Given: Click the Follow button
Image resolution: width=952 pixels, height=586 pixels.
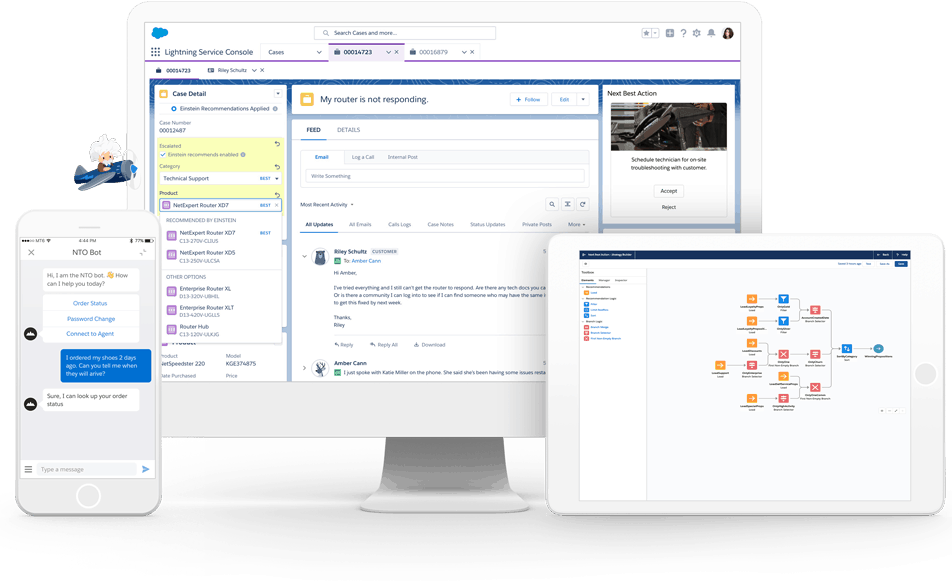Looking at the screenshot, I should tap(528, 100).
